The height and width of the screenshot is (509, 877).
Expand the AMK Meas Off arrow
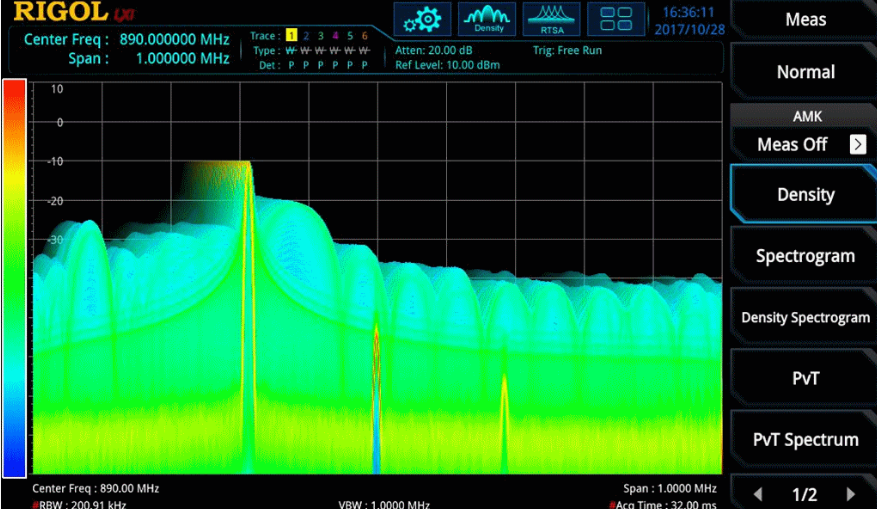pos(857,144)
